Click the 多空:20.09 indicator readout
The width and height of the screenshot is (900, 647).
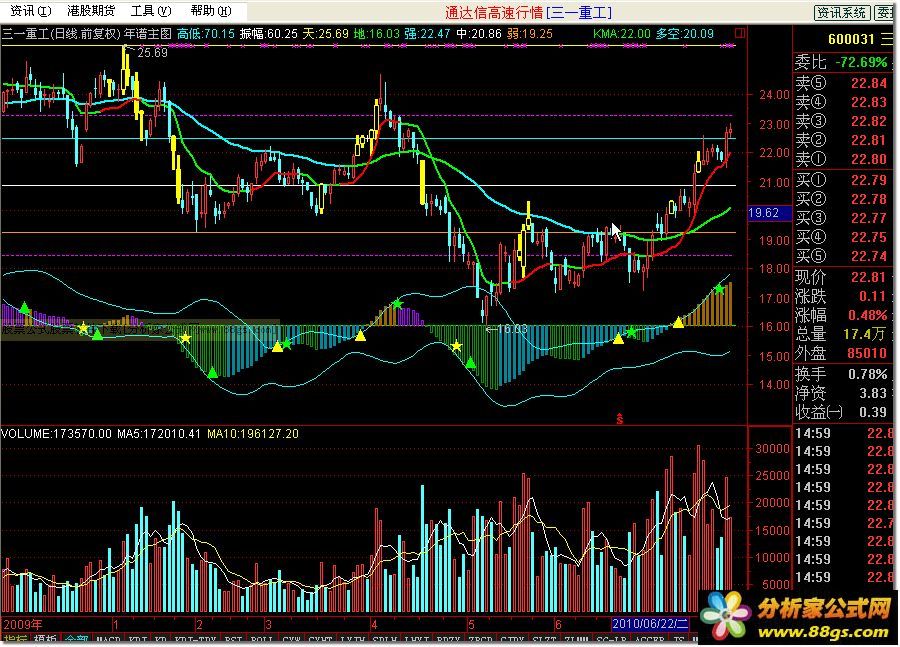tap(685, 34)
